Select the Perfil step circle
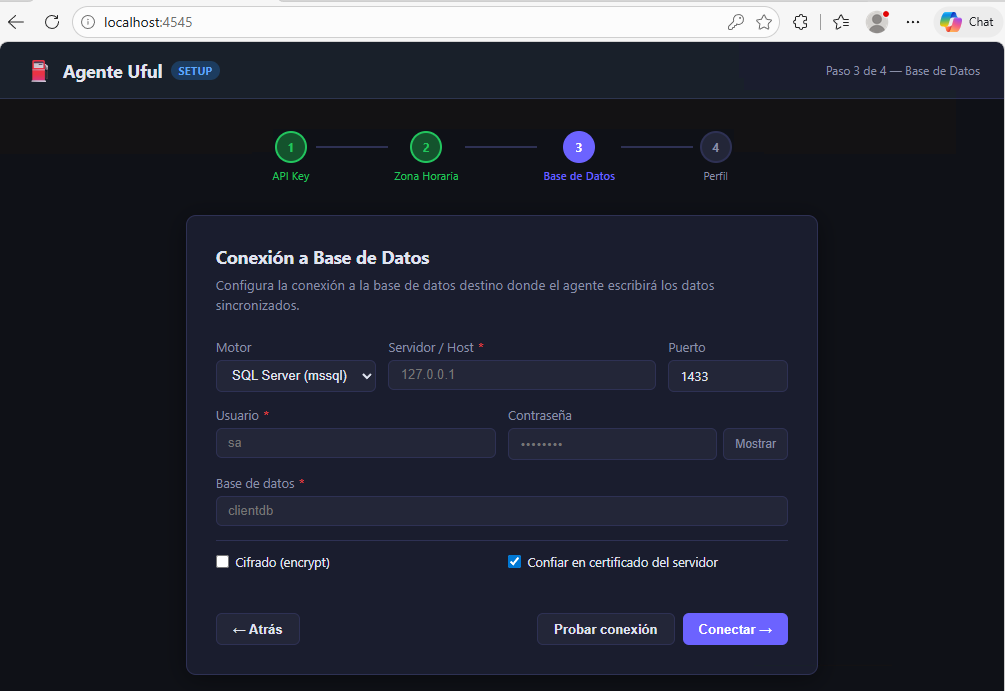This screenshot has width=1005, height=691. [x=716, y=147]
